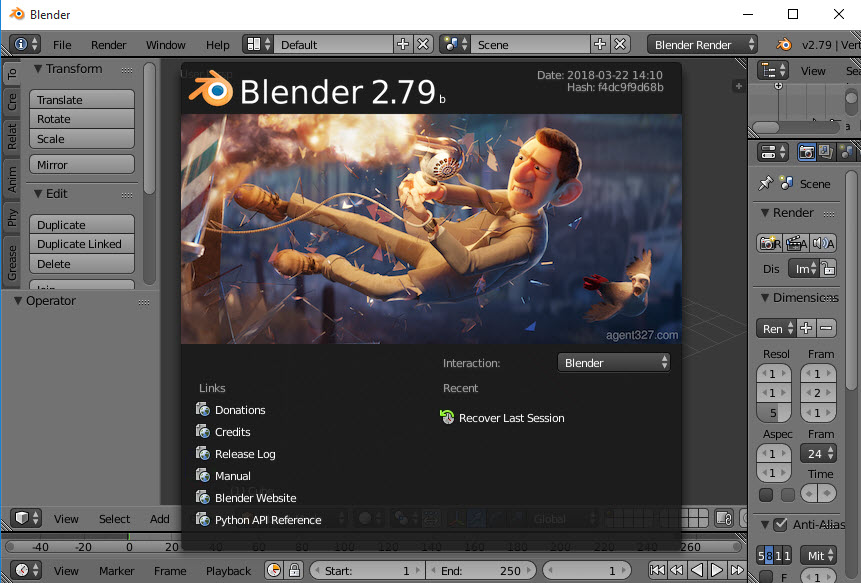Collapse the Dimensions panel
Screen dimensions: 861x583
[x=764, y=298]
